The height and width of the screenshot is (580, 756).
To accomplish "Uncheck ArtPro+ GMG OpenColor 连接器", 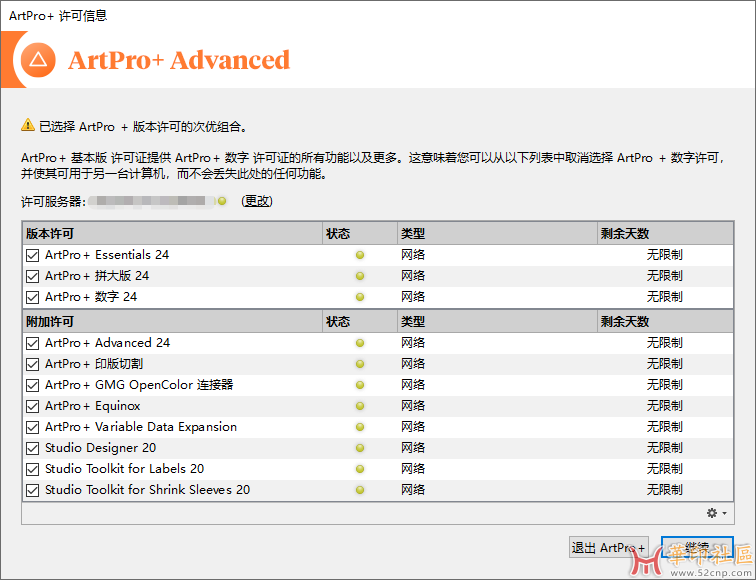I will pyautogui.click(x=33, y=385).
